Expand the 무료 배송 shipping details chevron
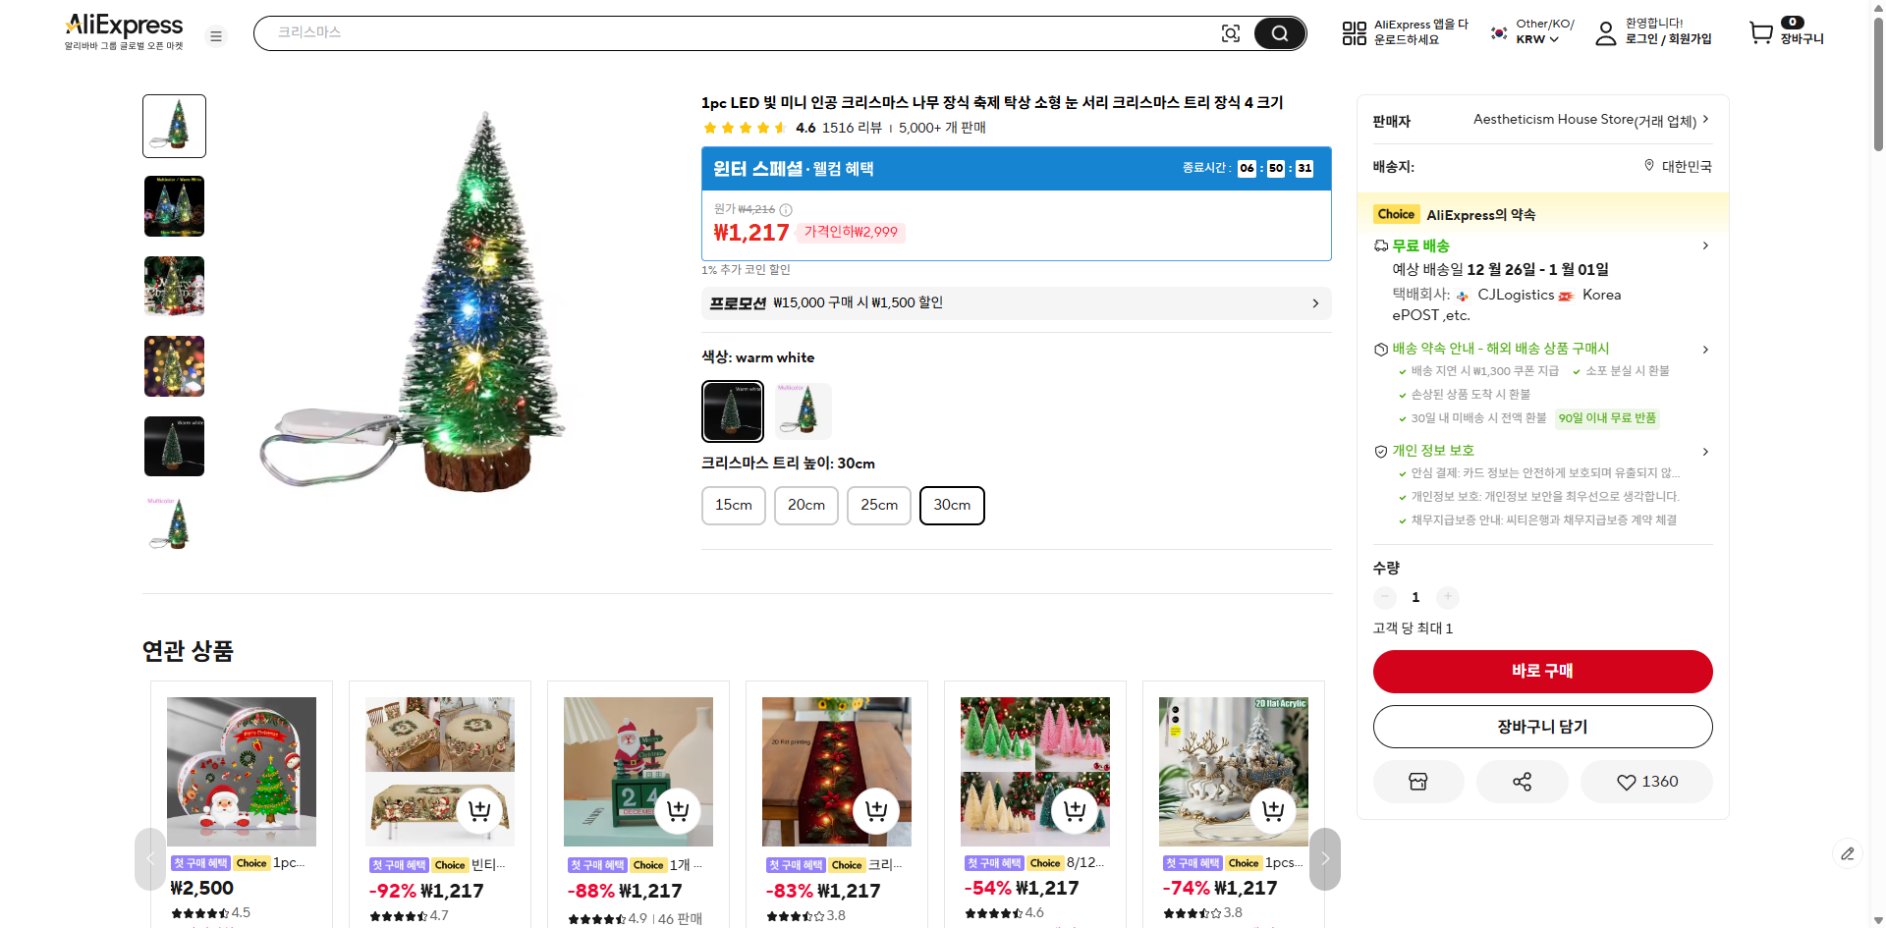 click(1705, 245)
